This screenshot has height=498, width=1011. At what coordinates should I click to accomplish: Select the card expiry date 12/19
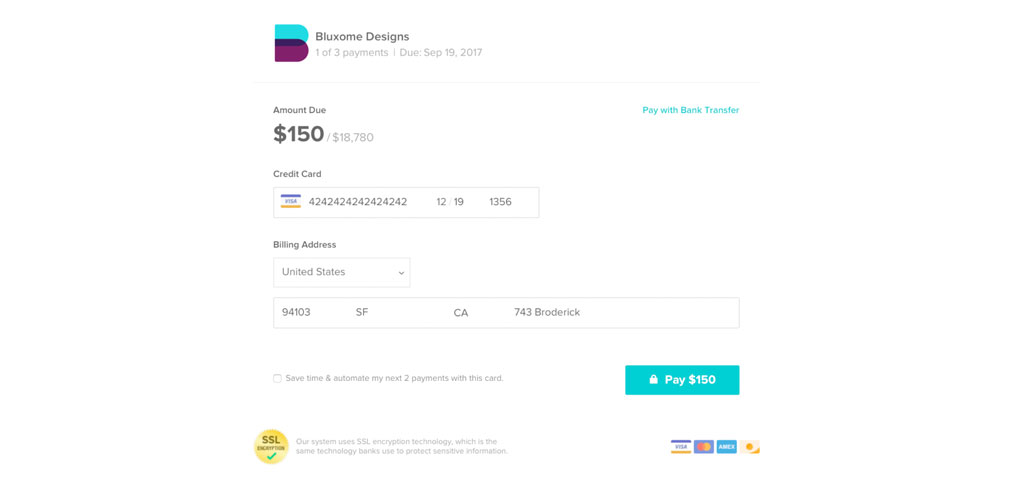(450, 202)
